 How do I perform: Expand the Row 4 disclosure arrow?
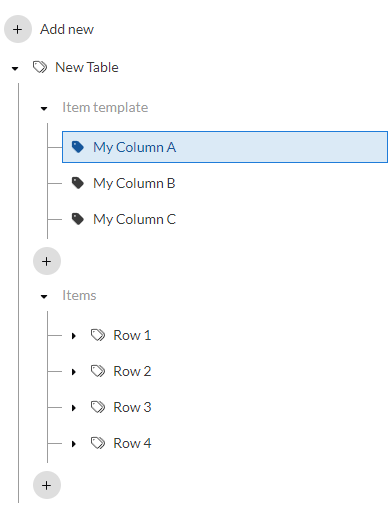tap(74, 444)
